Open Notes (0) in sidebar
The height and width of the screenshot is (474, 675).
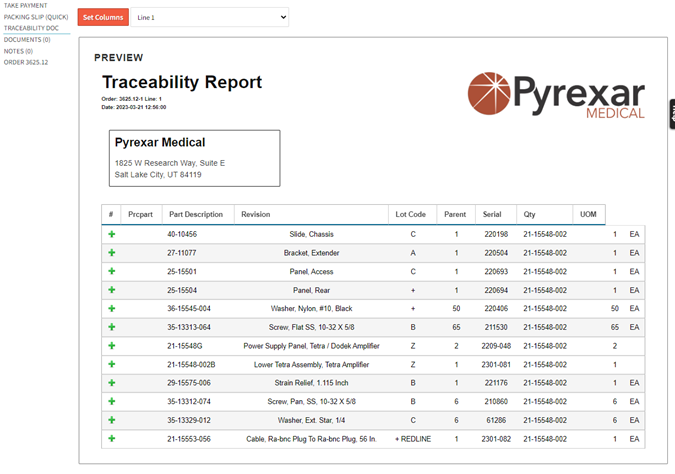pos(18,51)
